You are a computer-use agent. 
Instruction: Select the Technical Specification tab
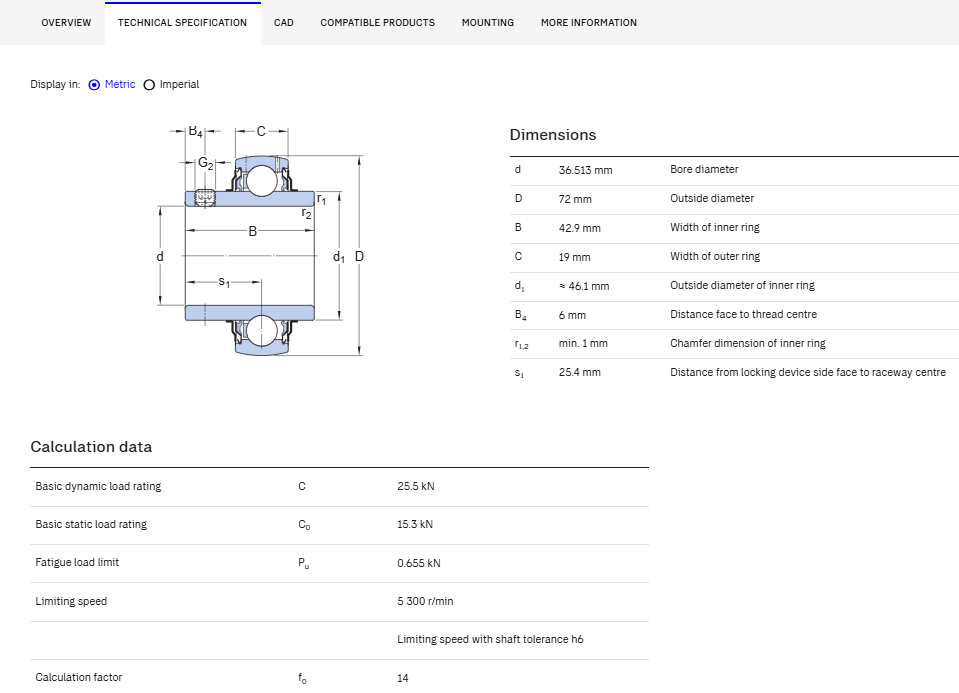pos(182,23)
